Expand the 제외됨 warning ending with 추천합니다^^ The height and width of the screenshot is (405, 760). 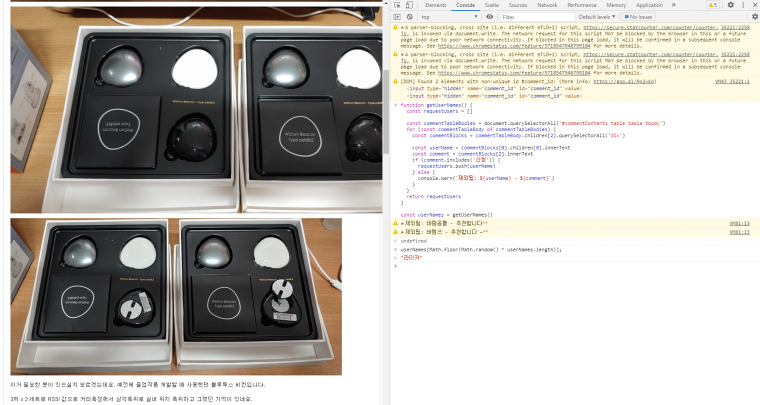tap(402, 223)
